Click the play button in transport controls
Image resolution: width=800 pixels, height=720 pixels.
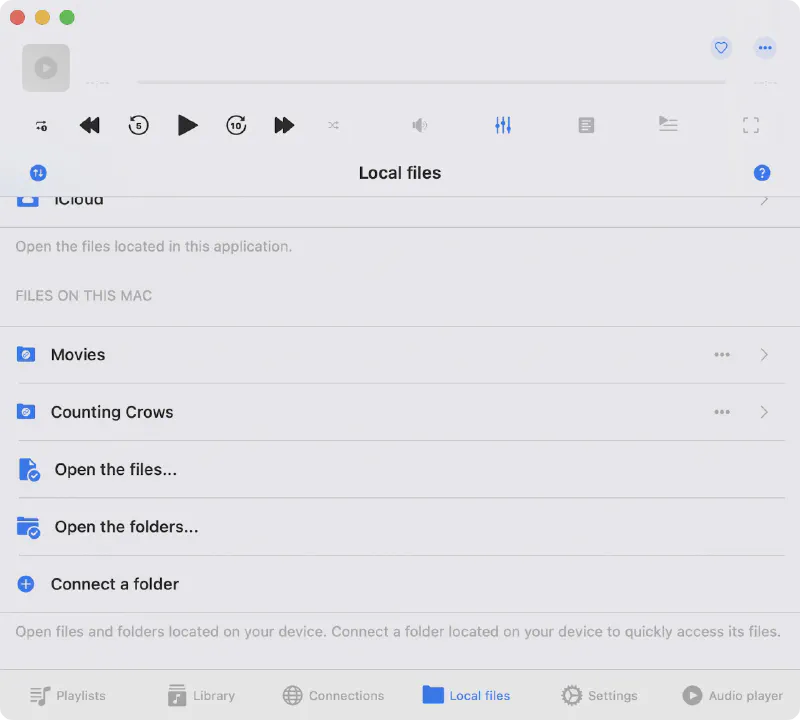(x=187, y=125)
